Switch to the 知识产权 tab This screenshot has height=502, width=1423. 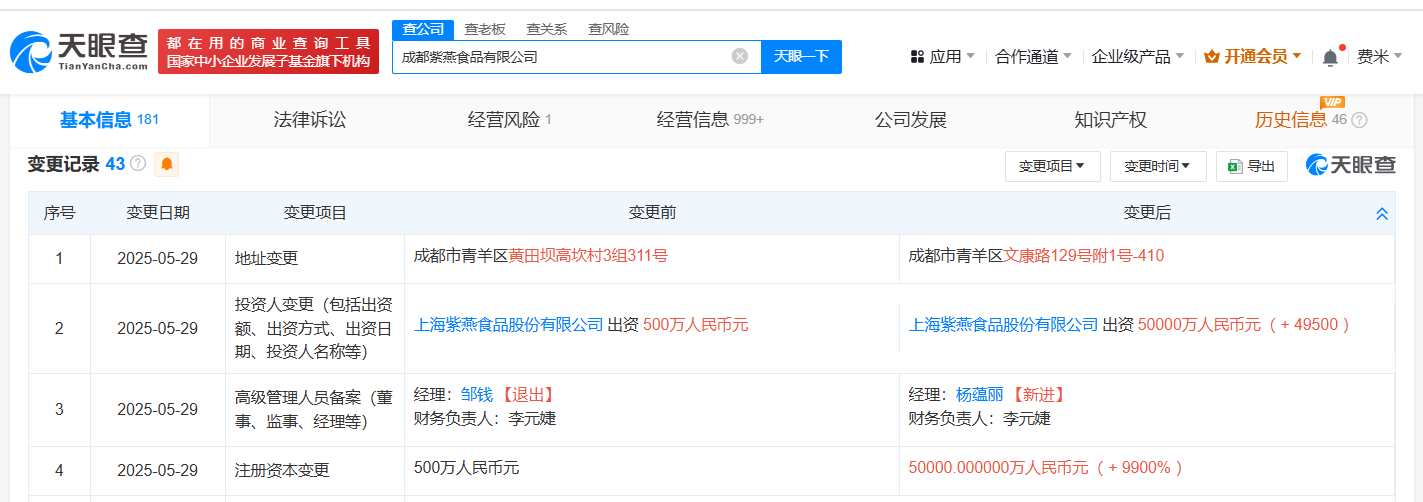click(x=1110, y=120)
